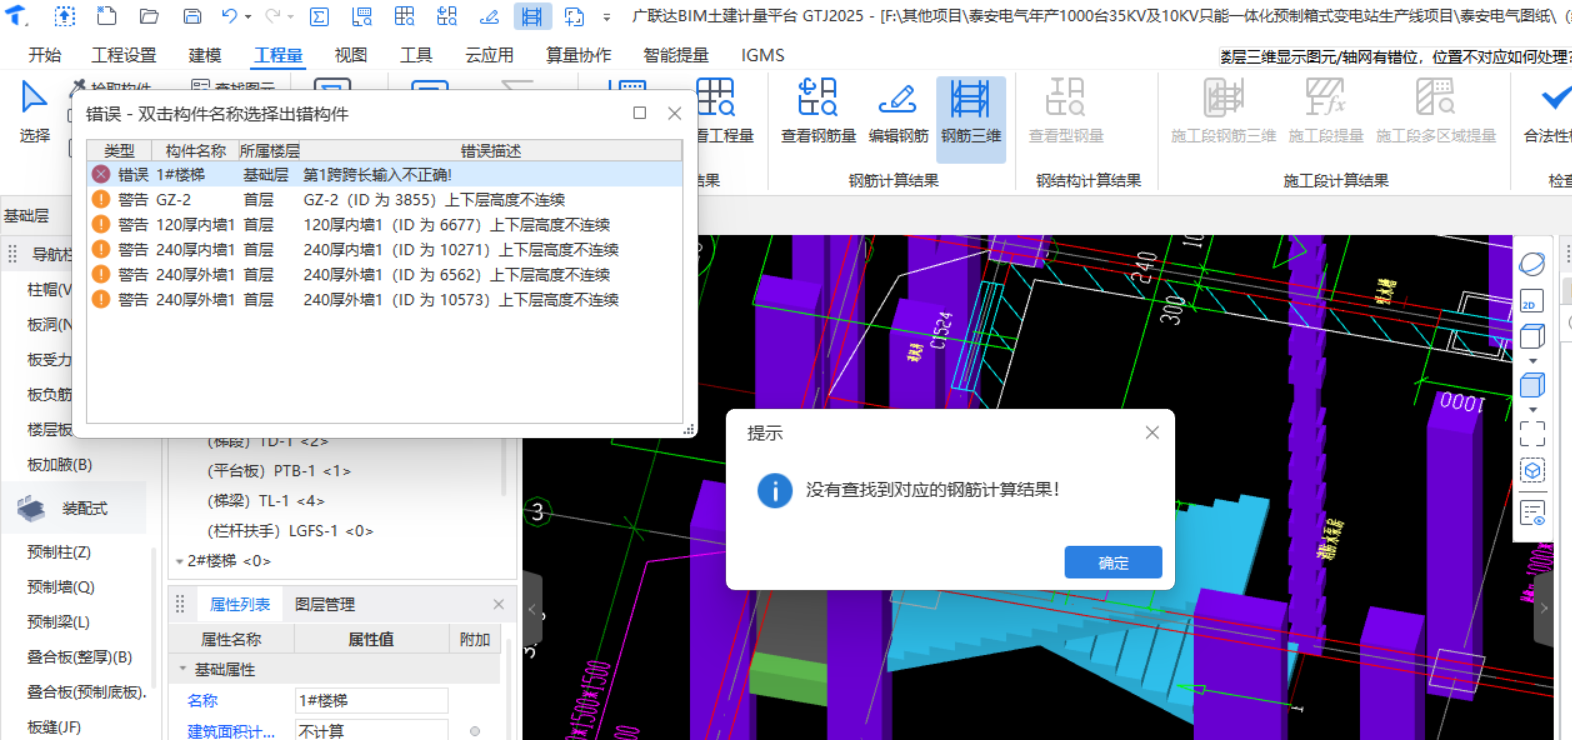Select the LGFS-1 <0> component item

(x=290, y=531)
